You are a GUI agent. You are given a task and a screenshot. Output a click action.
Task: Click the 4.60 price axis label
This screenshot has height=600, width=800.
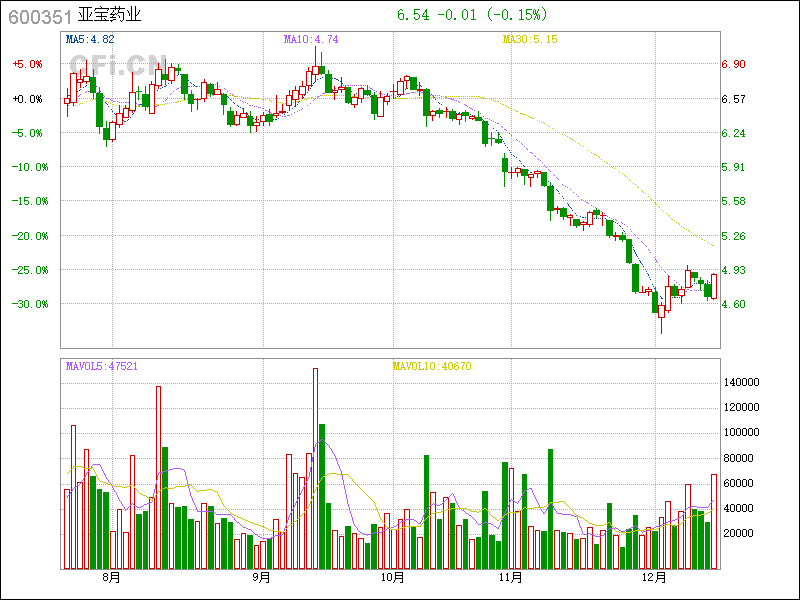click(734, 304)
